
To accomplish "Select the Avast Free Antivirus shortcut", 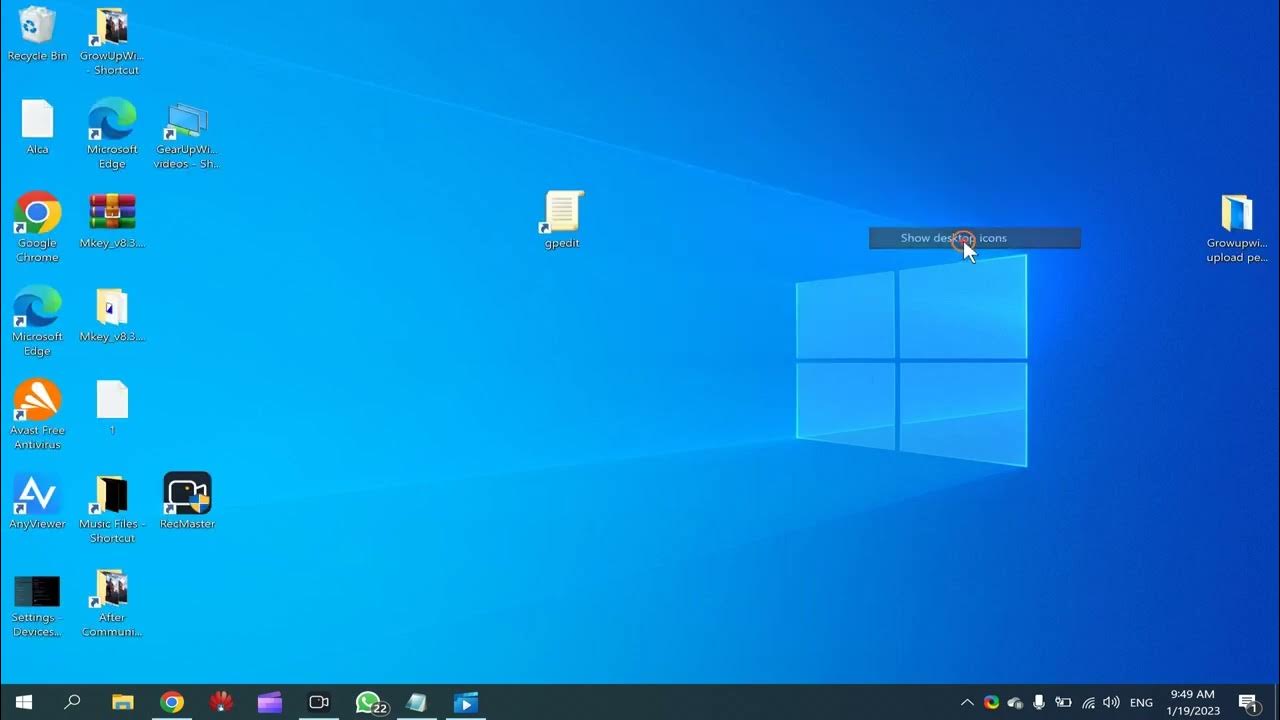I will point(37,414).
